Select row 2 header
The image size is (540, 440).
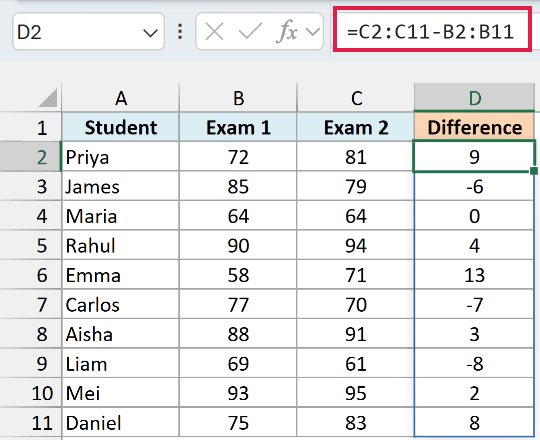tap(31, 157)
